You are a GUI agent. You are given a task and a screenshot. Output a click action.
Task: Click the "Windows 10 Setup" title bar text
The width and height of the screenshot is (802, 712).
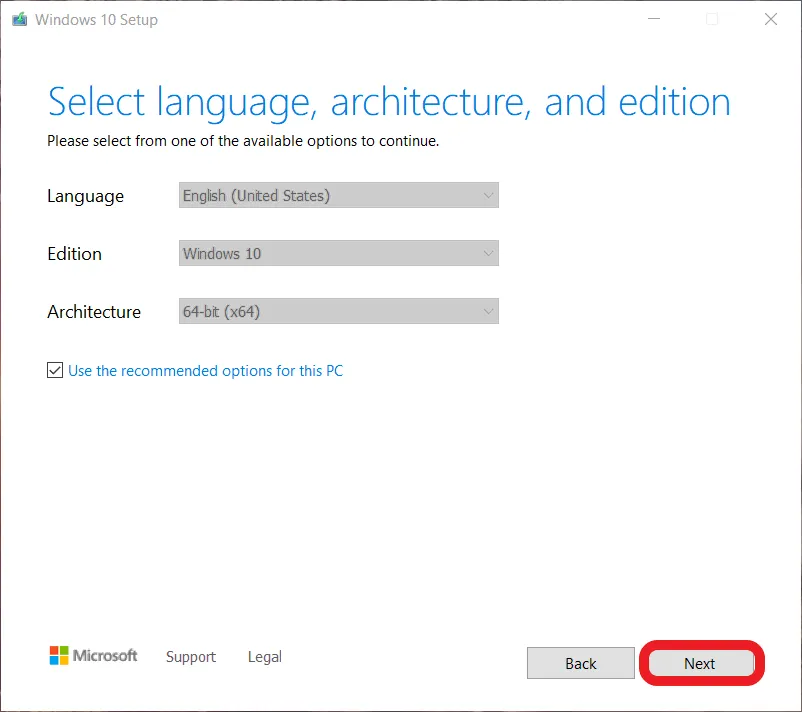[x=96, y=19]
